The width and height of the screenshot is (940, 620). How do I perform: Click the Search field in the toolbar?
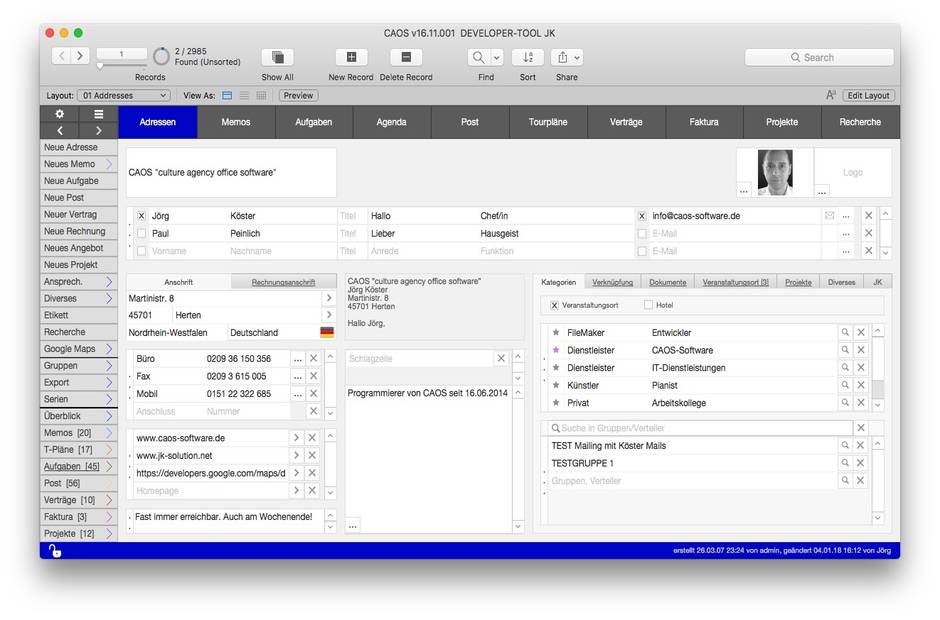point(819,58)
